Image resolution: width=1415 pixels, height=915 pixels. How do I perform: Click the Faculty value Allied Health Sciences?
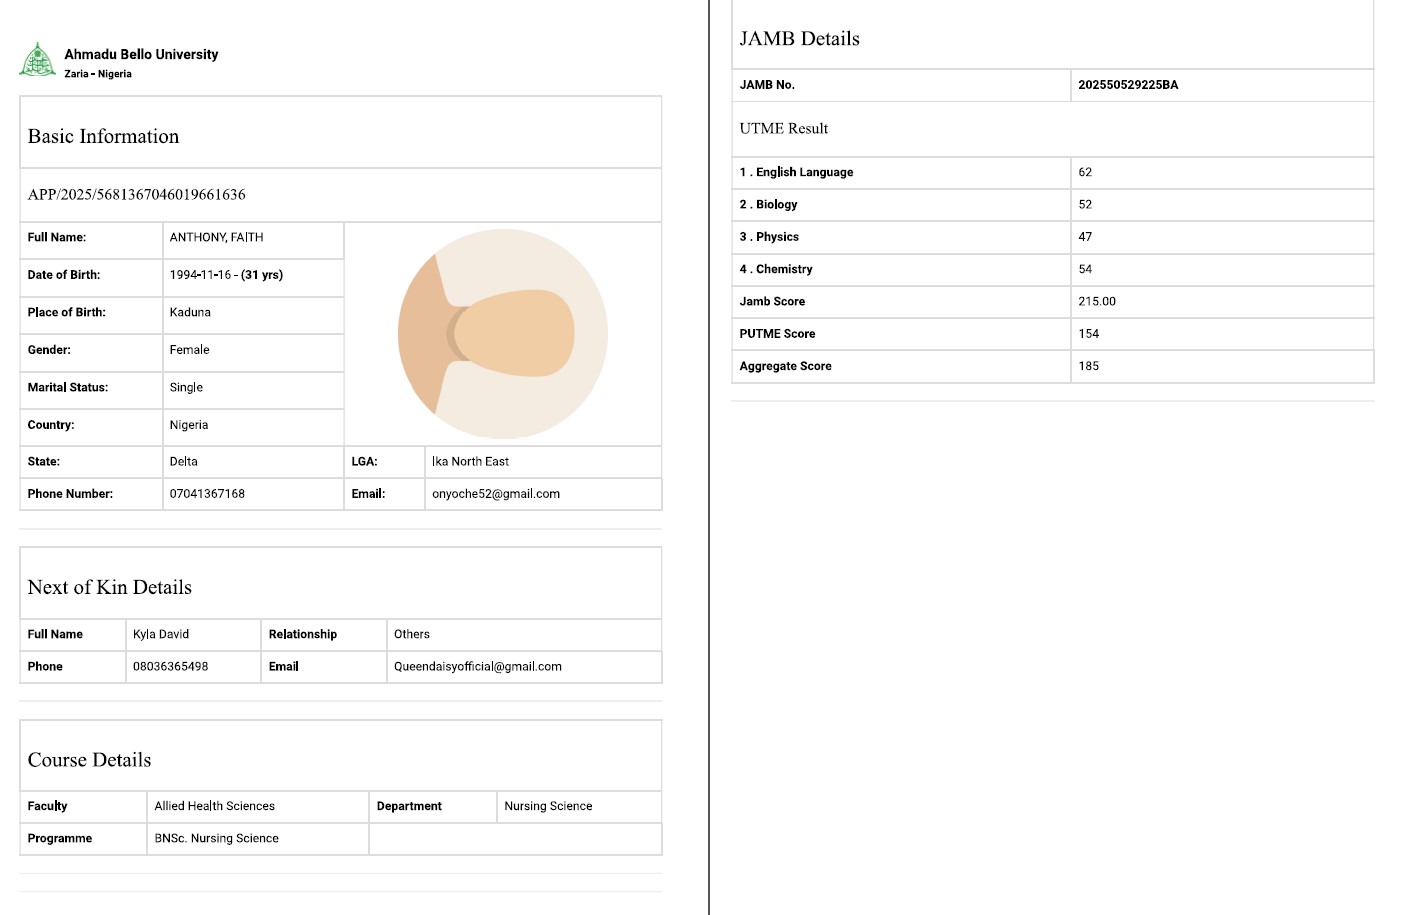(215, 806)
